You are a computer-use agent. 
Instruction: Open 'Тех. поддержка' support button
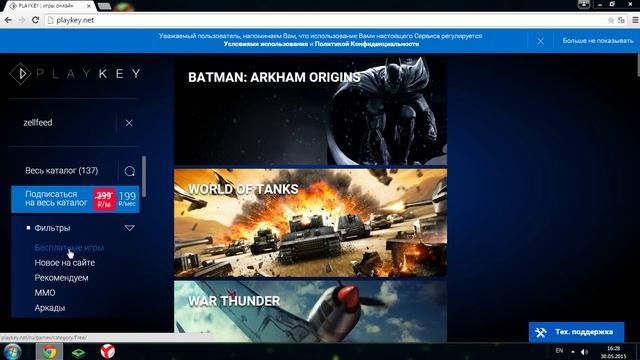pyautogui.click(x=576, y=332)
